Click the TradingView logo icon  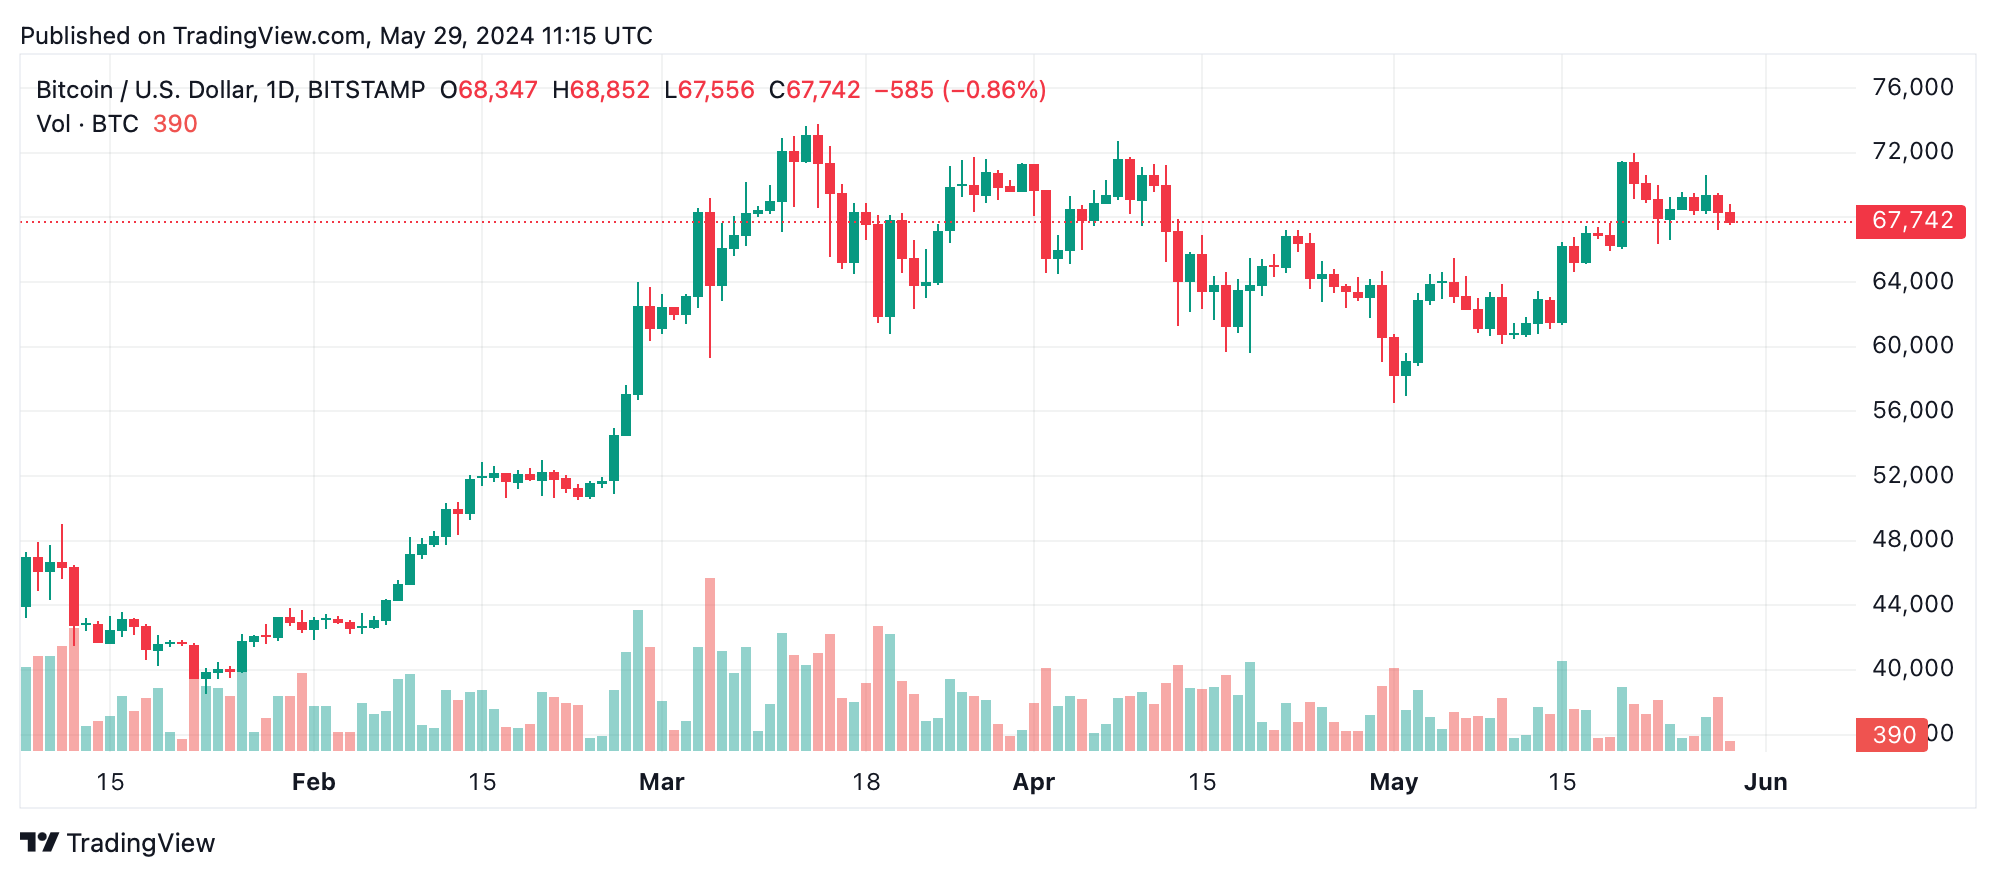tap(40, 843)
